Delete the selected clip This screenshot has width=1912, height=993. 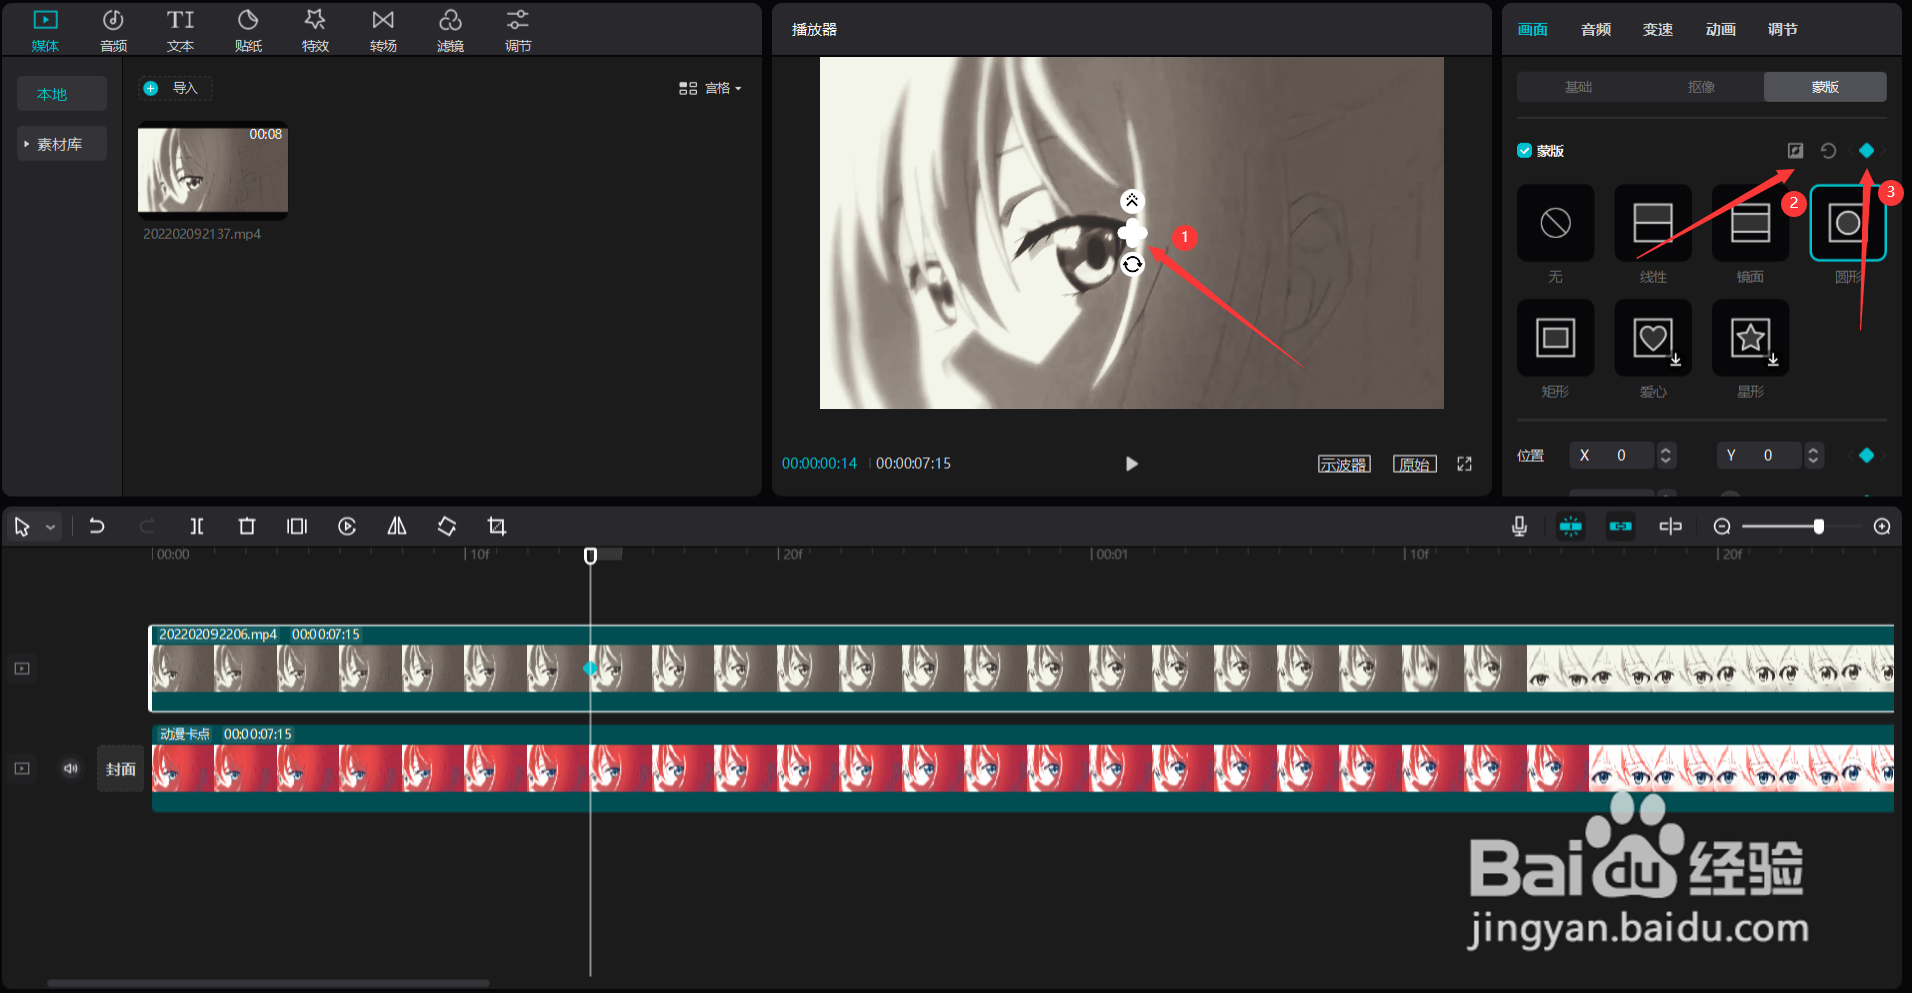247,526
